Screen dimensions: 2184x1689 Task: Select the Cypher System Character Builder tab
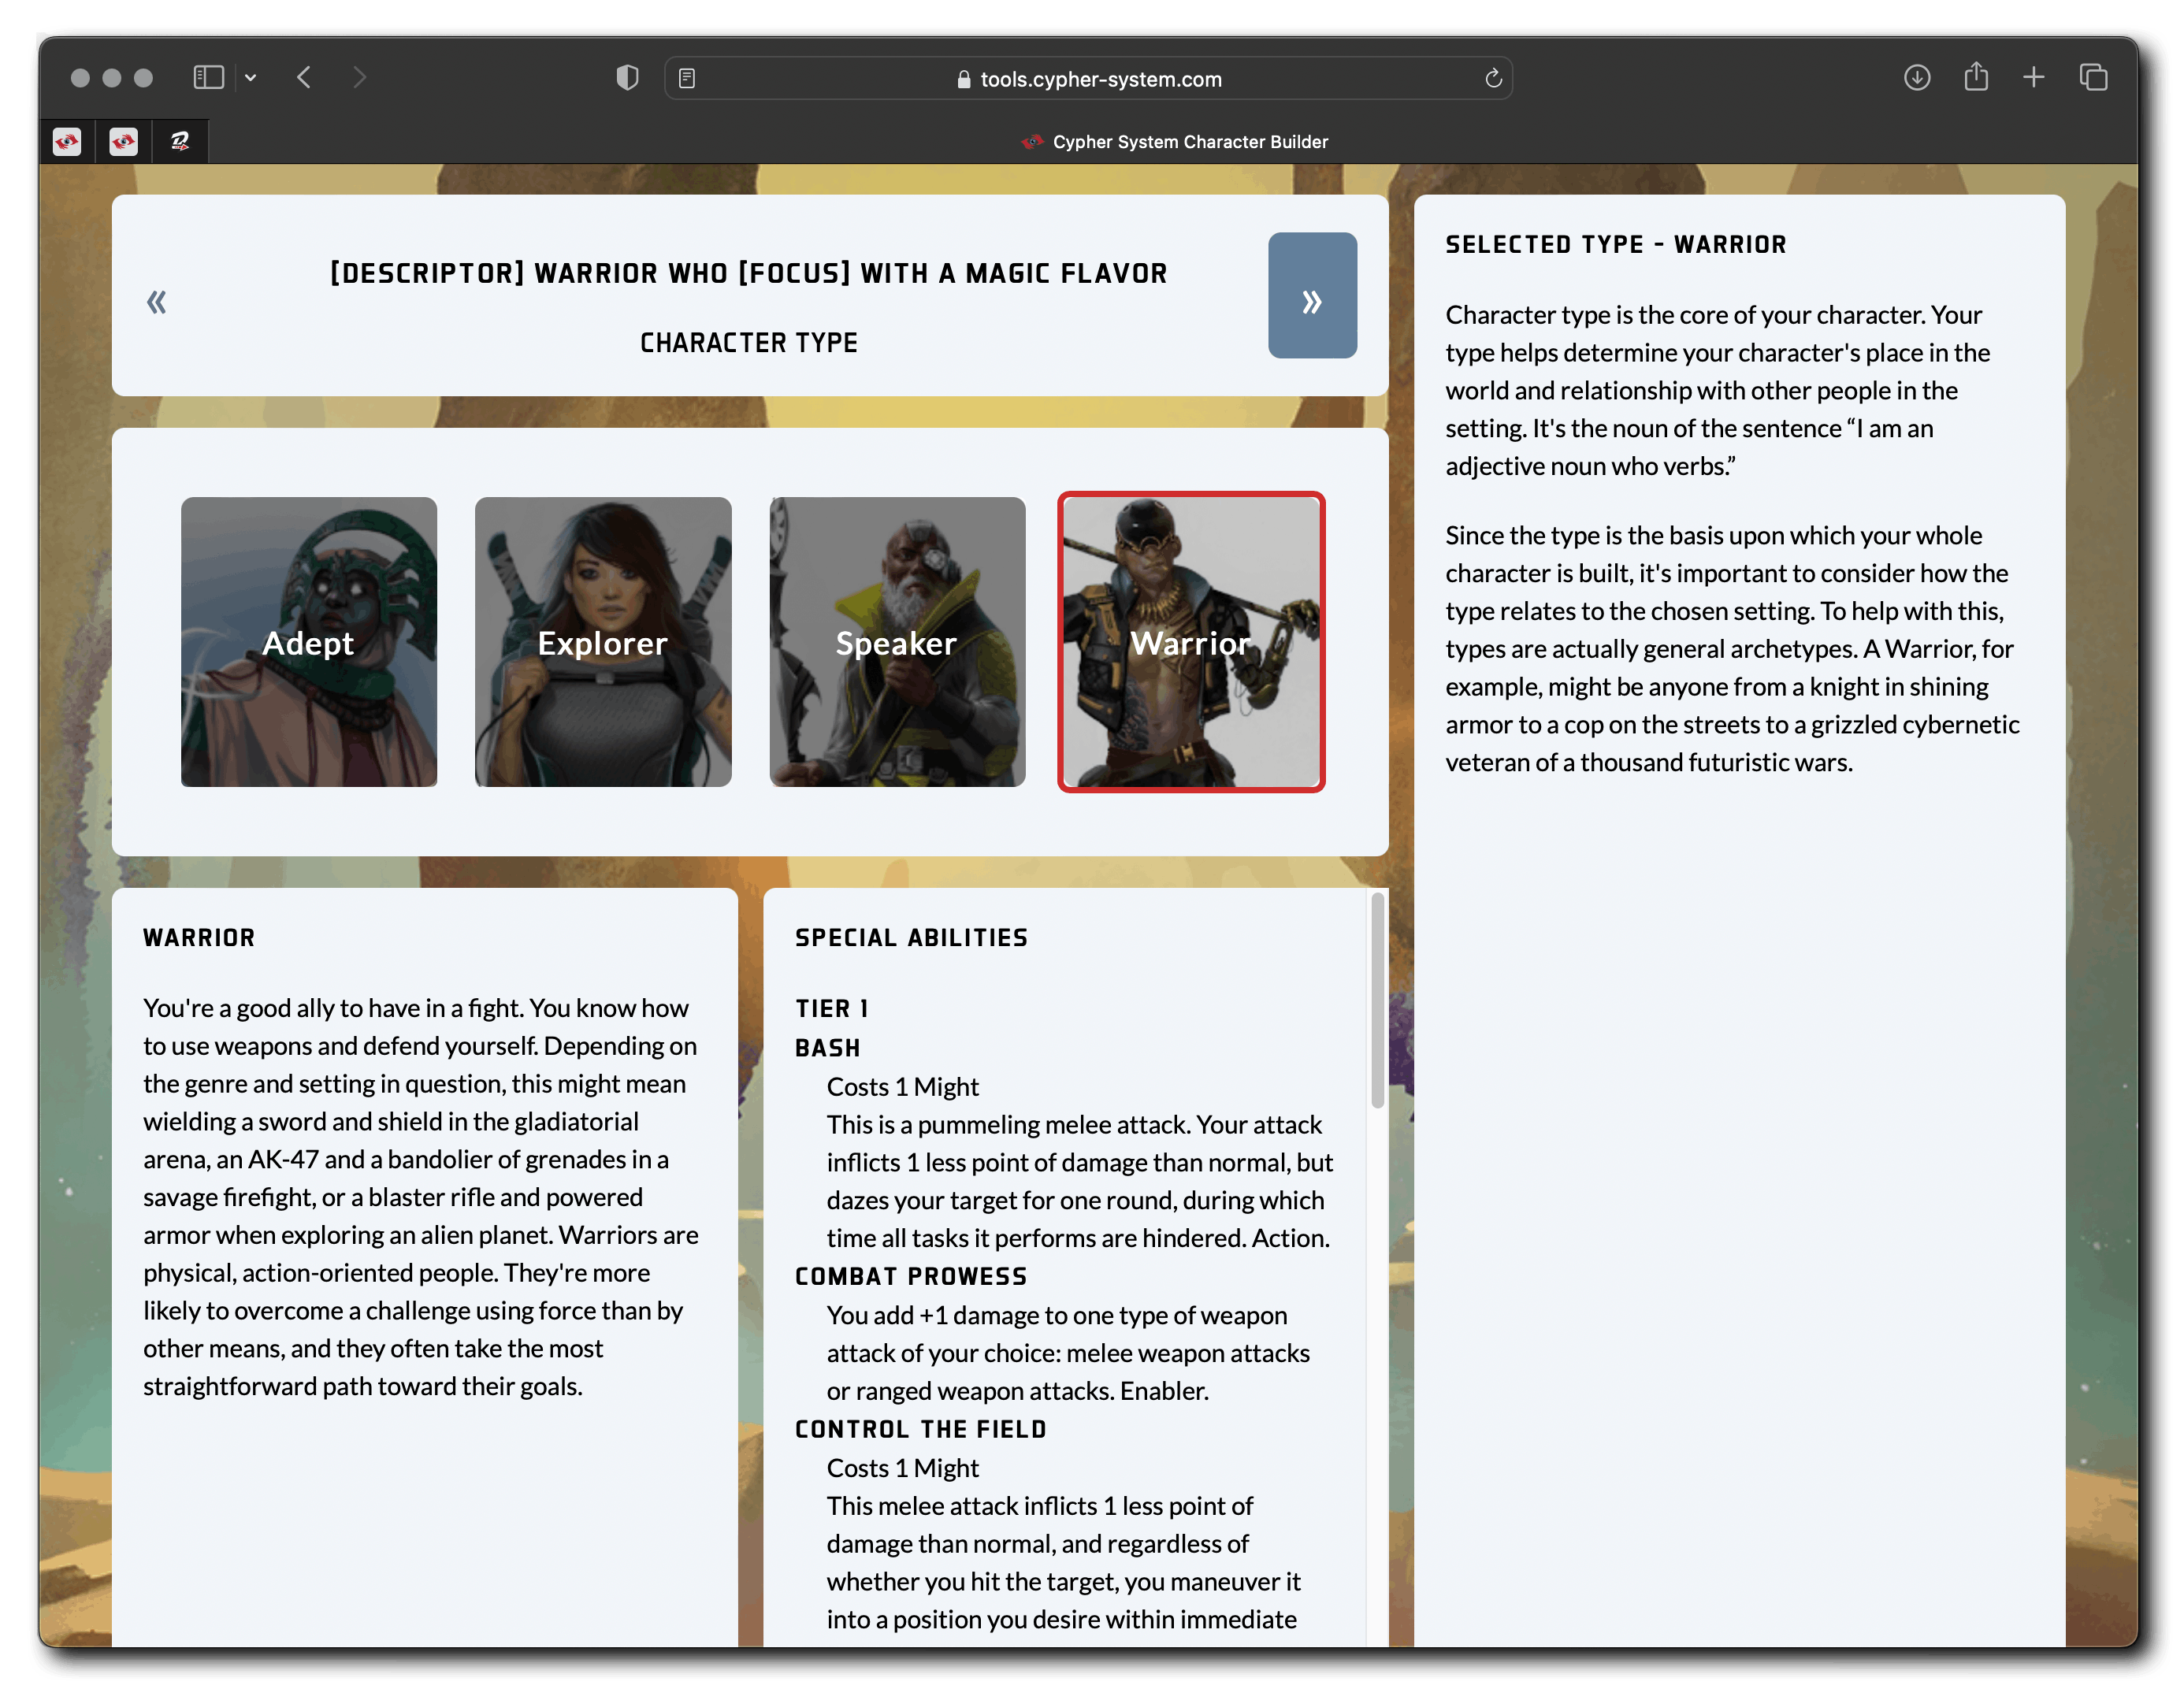tap(1175, 142)
